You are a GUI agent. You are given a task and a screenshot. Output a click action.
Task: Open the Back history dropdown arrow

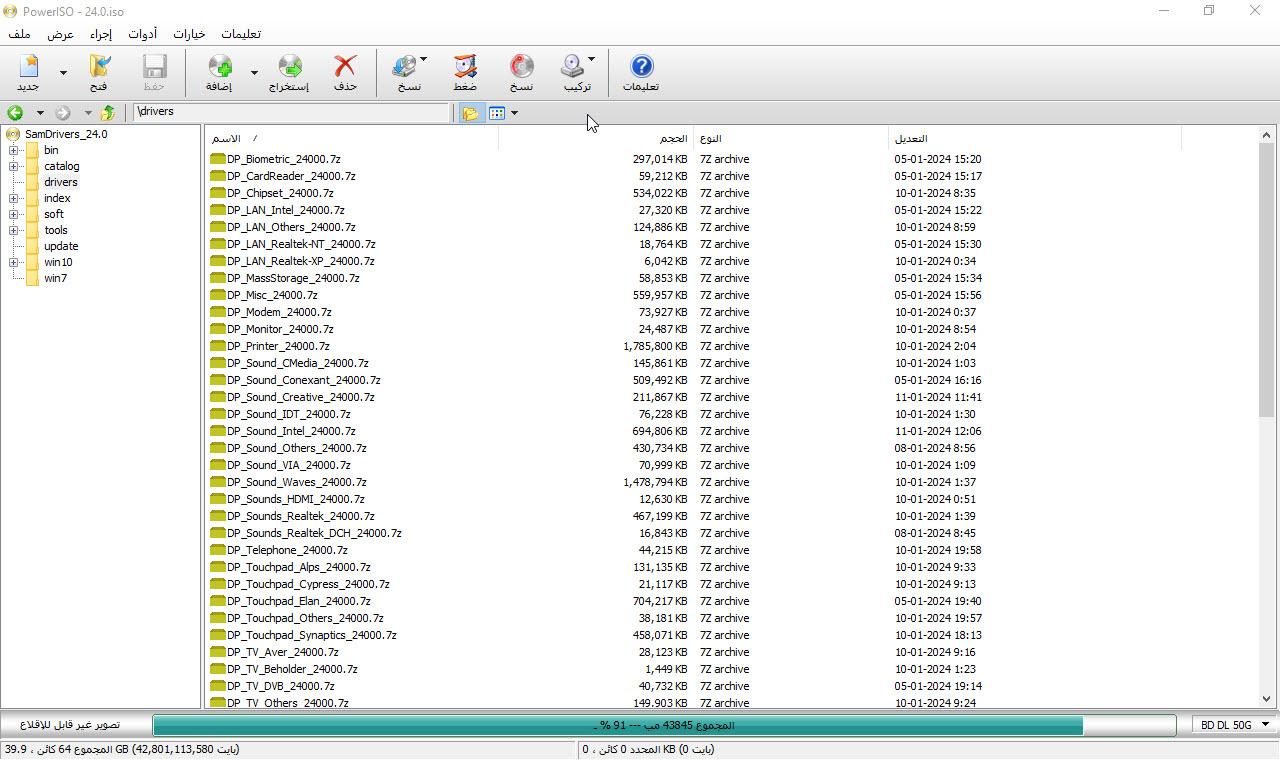(x=40, y=113)
